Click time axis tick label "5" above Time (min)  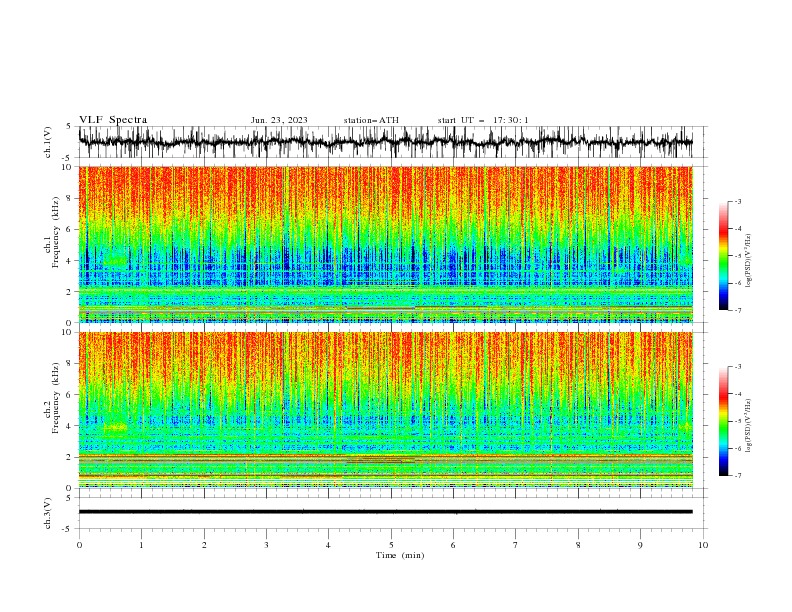(x=391, y=545)
